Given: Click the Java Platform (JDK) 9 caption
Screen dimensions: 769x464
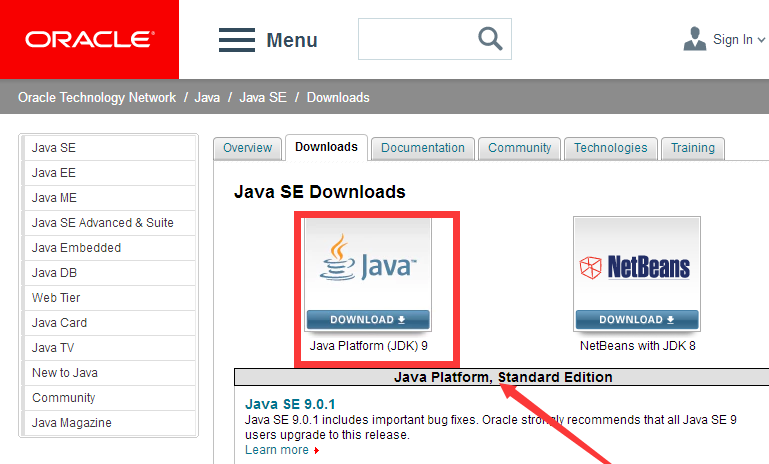Looking at the screenshot, I should [x=368, y=346].
